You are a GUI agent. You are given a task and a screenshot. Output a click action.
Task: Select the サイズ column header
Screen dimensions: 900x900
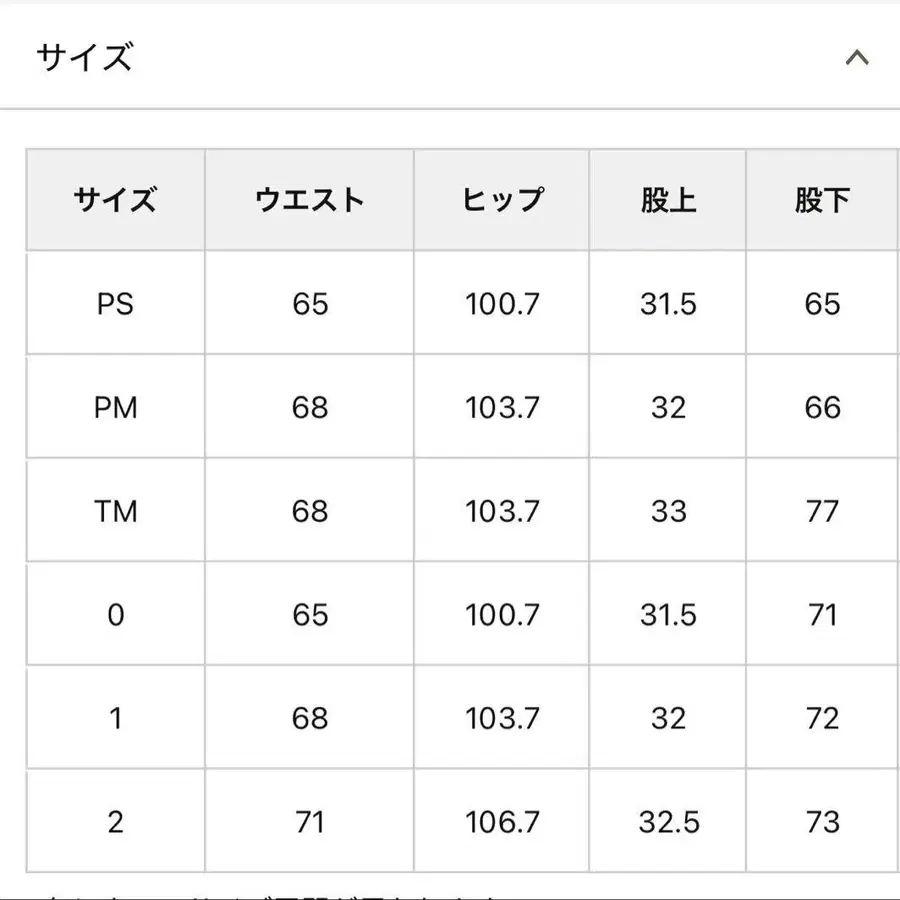[x=115, y=199]
